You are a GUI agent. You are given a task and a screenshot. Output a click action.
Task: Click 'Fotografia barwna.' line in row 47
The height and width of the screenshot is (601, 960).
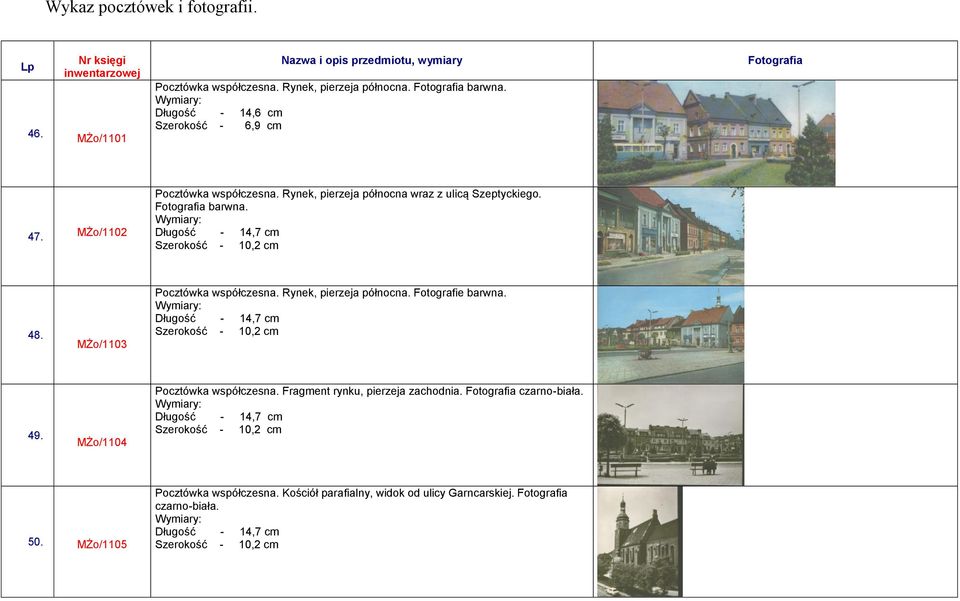[x=201, y=206]
